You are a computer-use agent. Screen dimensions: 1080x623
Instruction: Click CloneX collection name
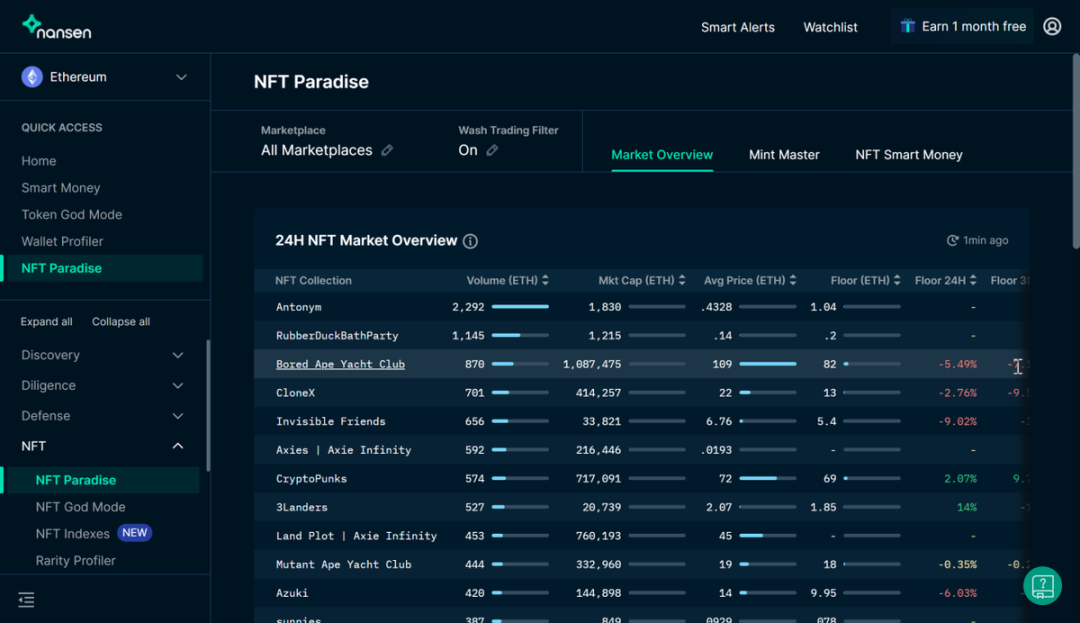pyautogui.click(x=295, y=392)
